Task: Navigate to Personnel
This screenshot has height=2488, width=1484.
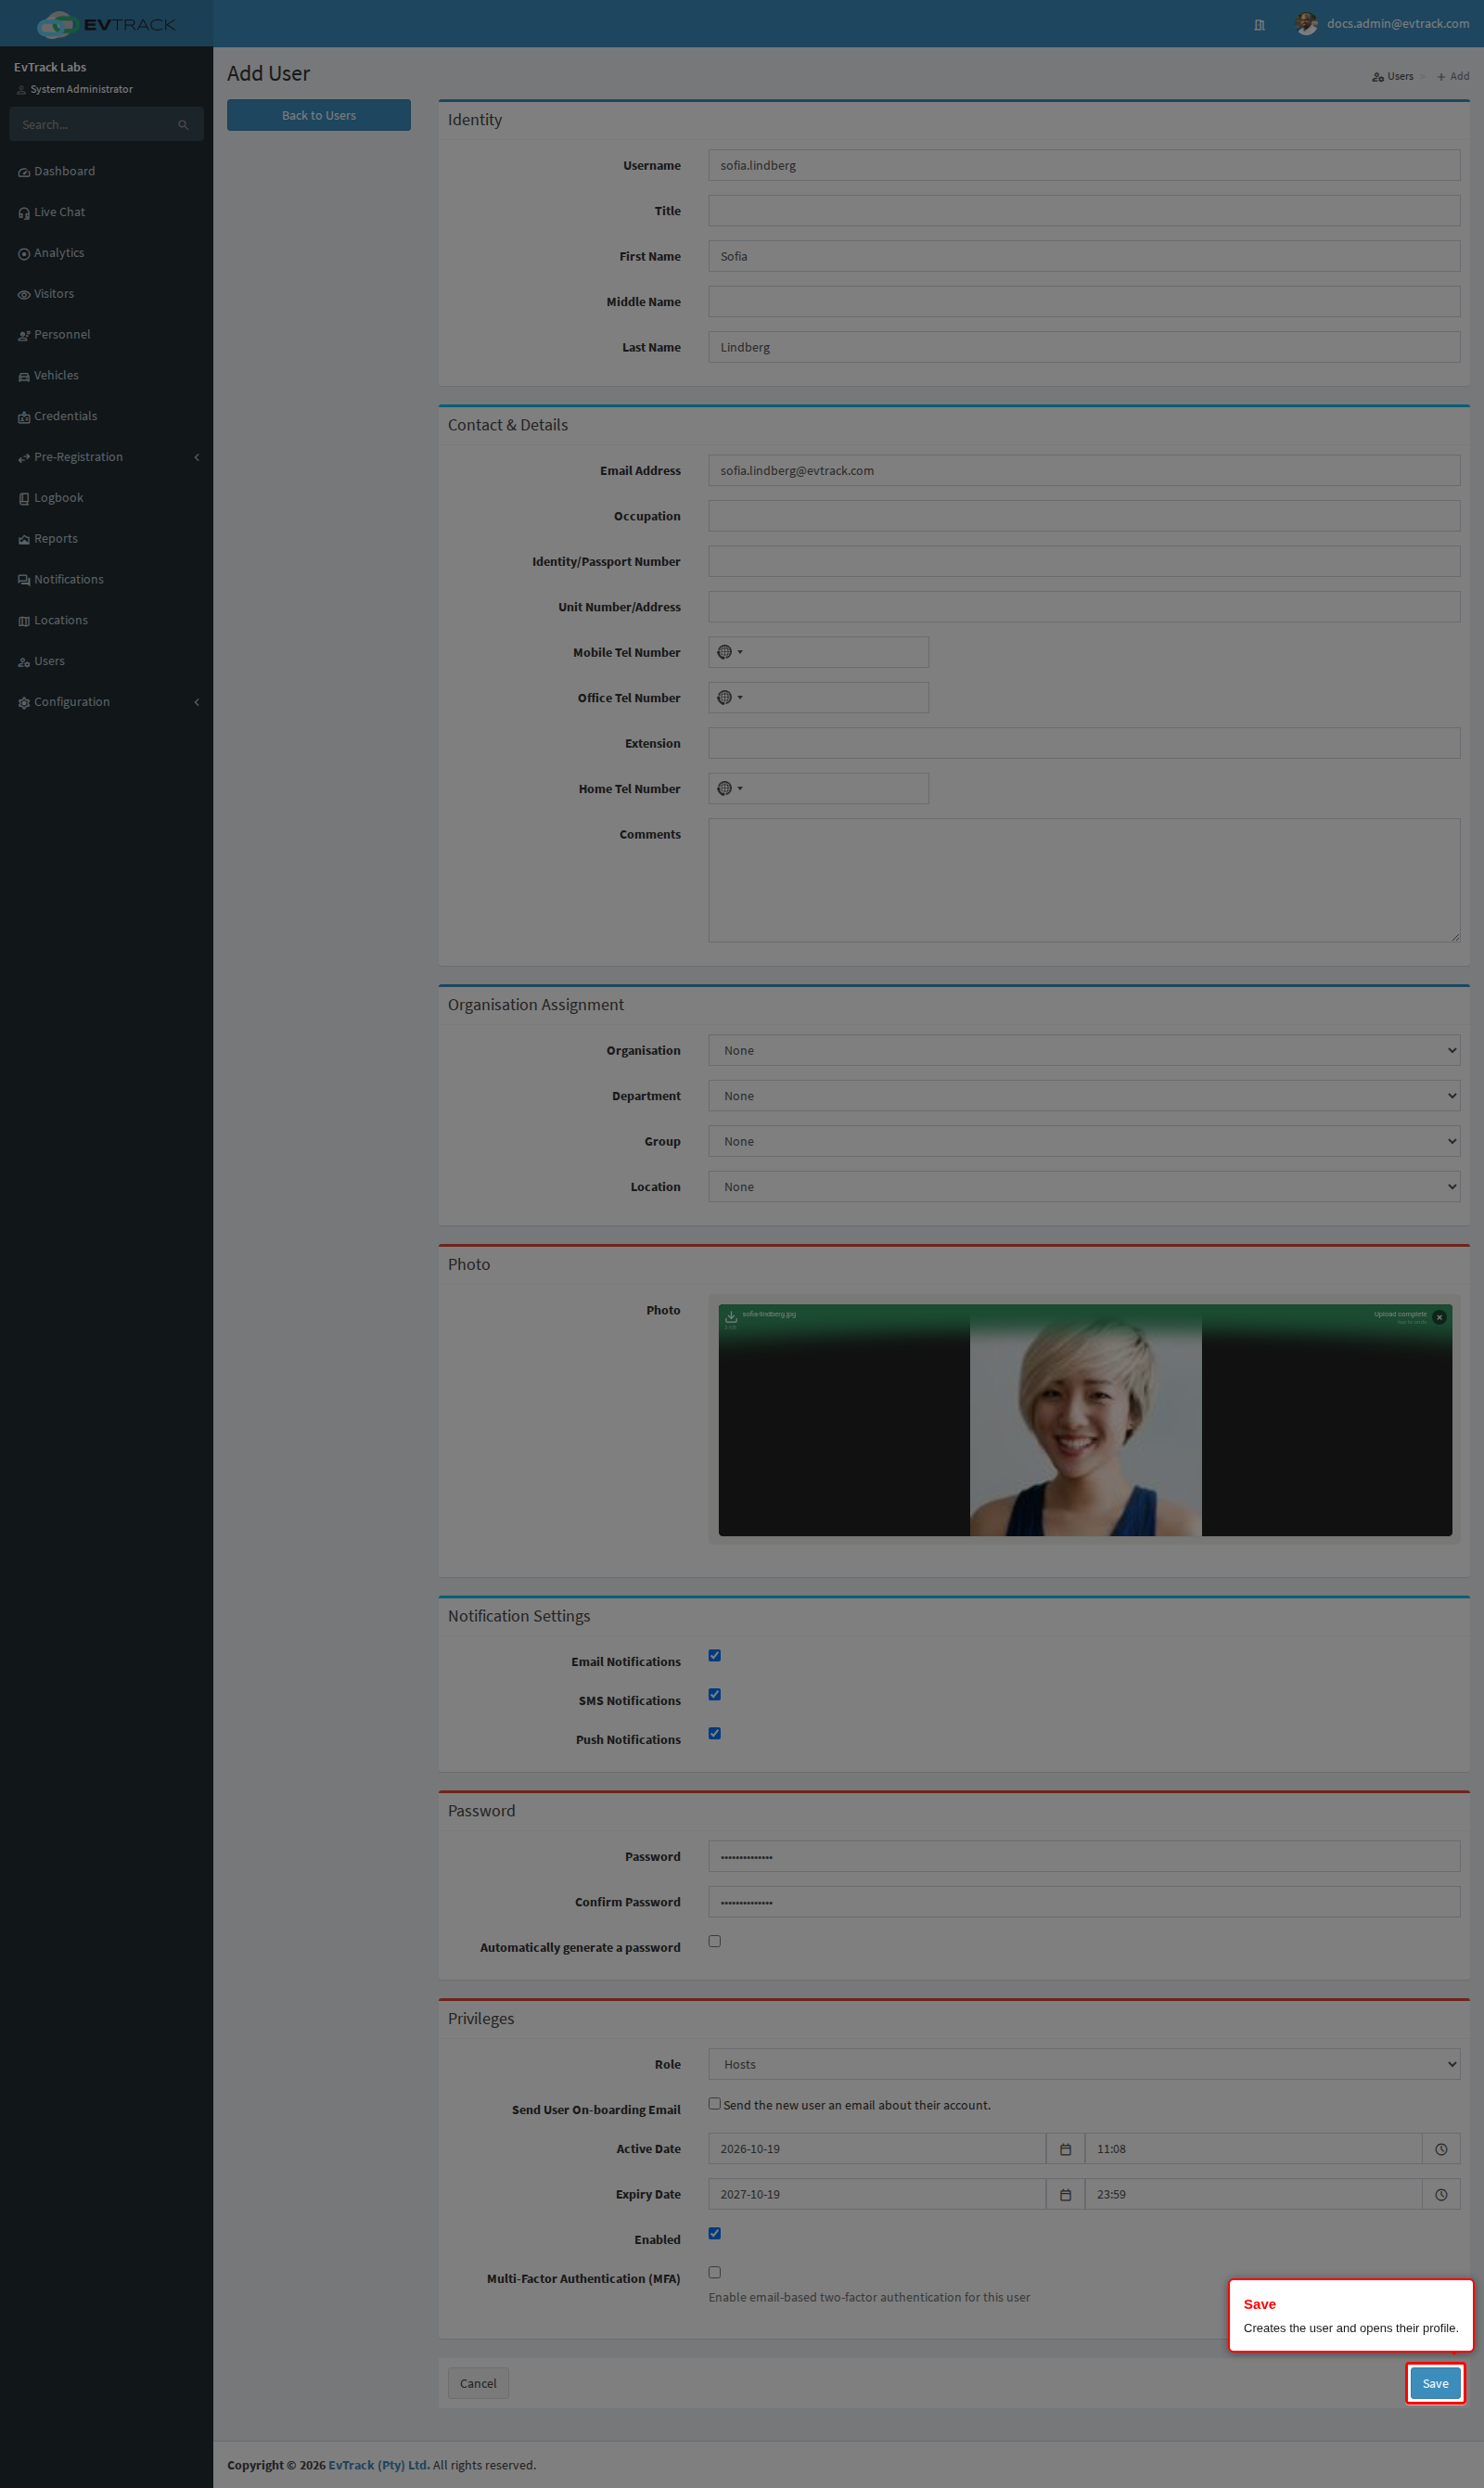Action: coord(106,335)
